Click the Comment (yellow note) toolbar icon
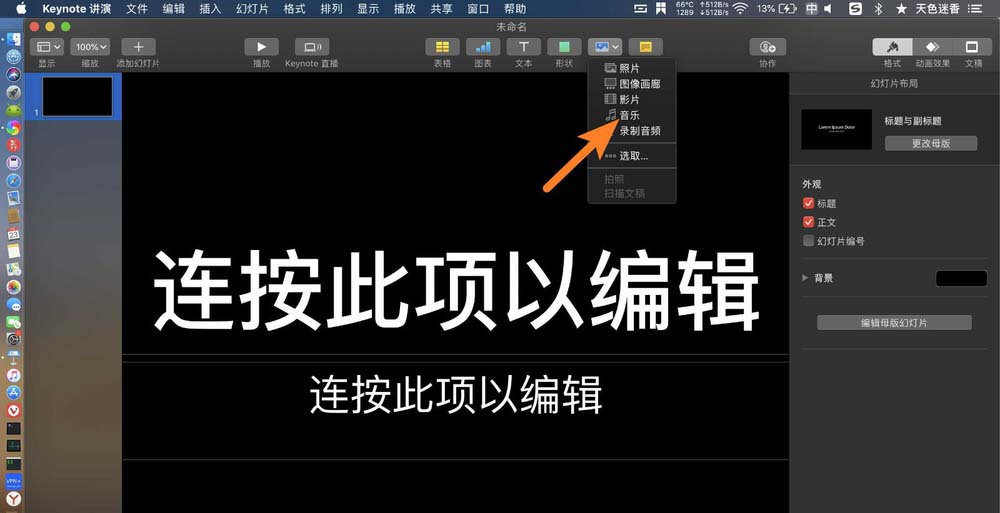 tap(645, 47)
